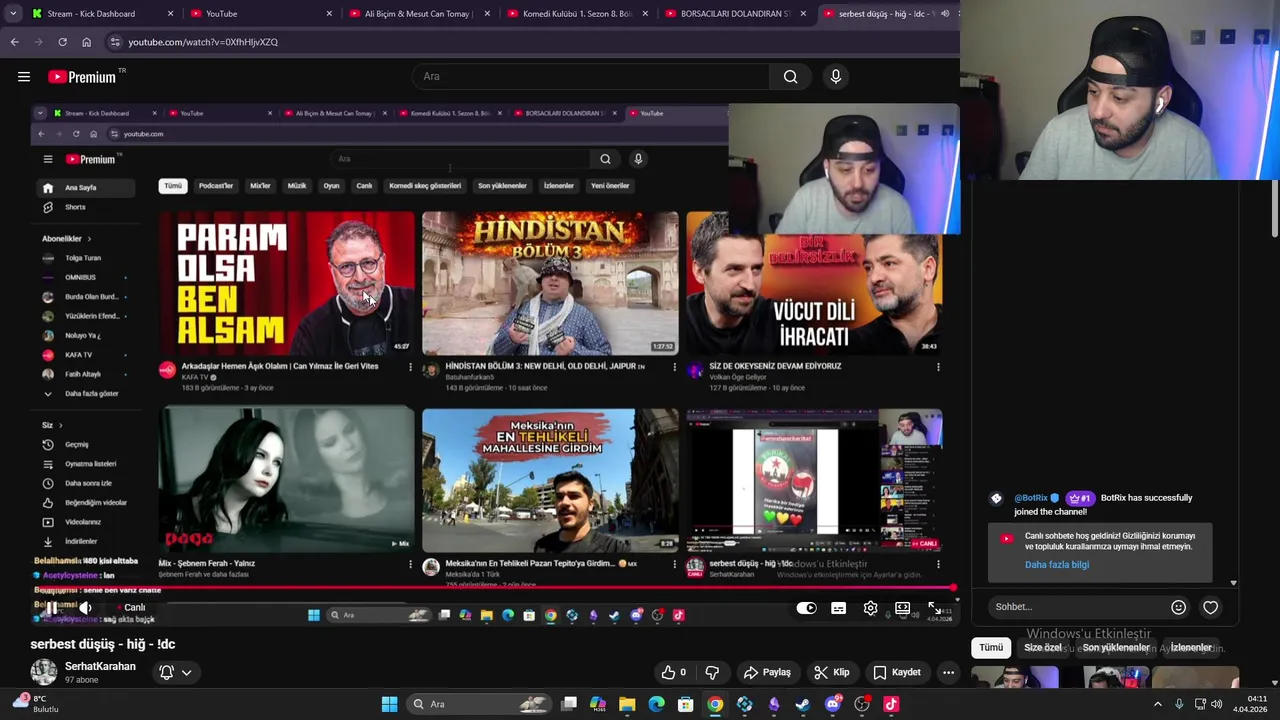Save the video with Kaydet
1280x720 pixels.
coord(896,672)
